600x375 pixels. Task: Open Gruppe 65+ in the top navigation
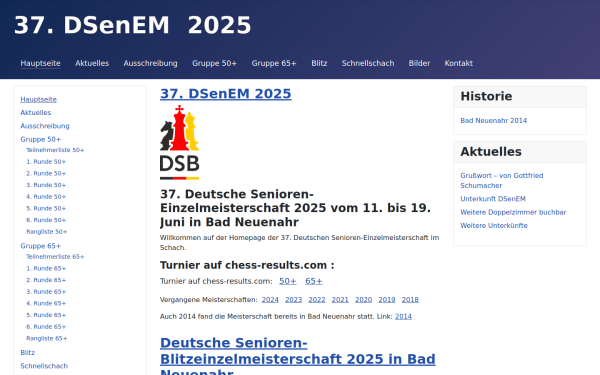tap(274, 63)
